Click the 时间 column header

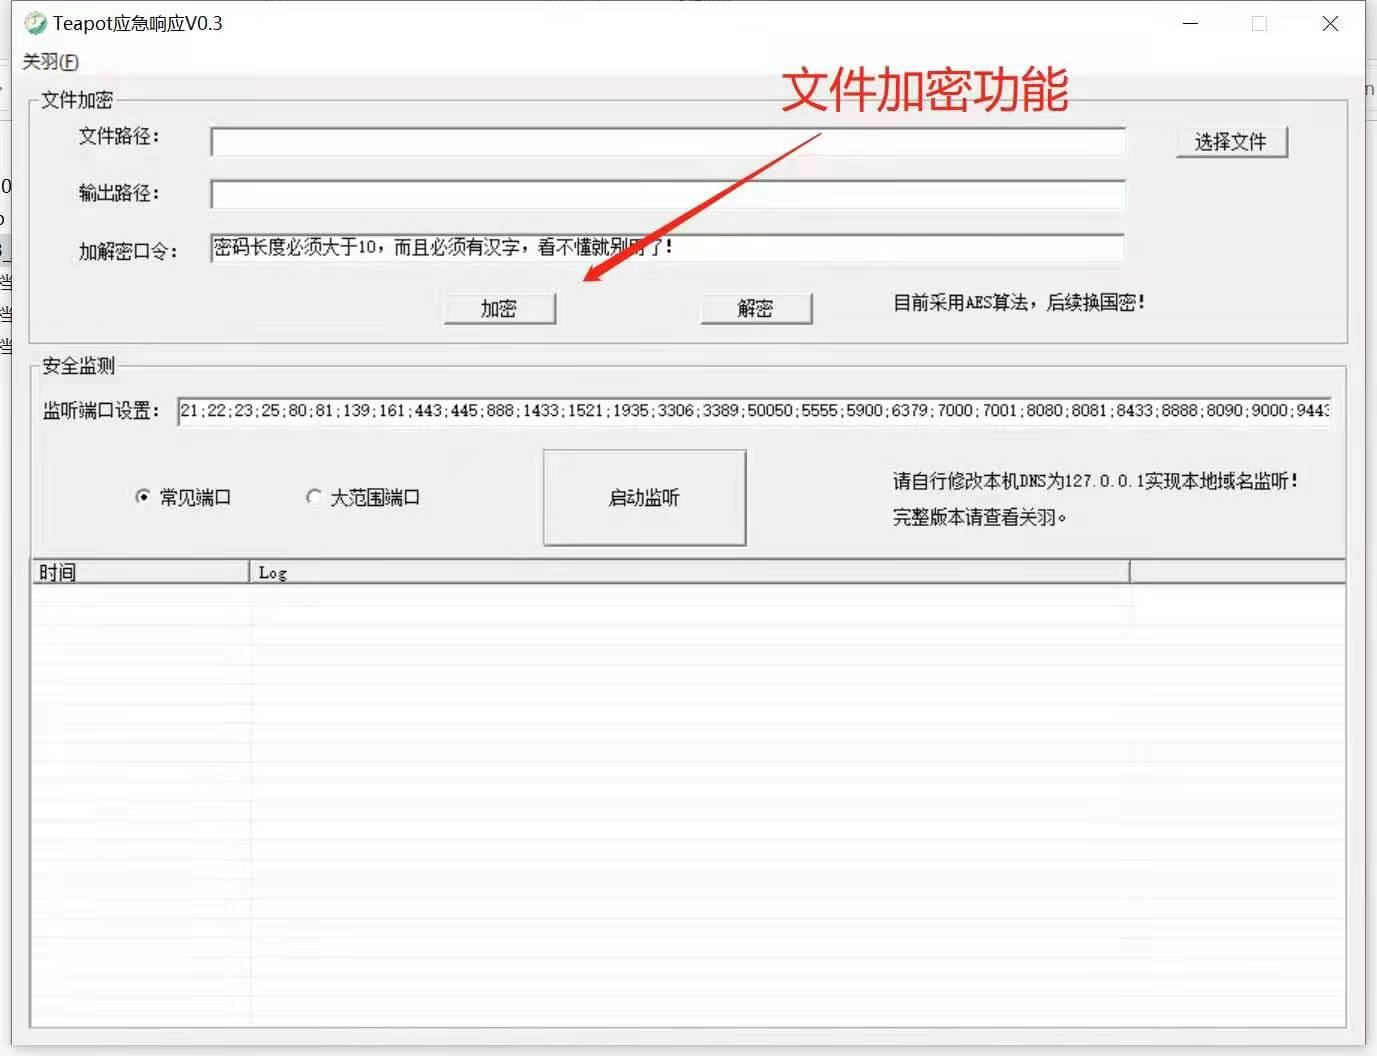click(x=140, y=572)
